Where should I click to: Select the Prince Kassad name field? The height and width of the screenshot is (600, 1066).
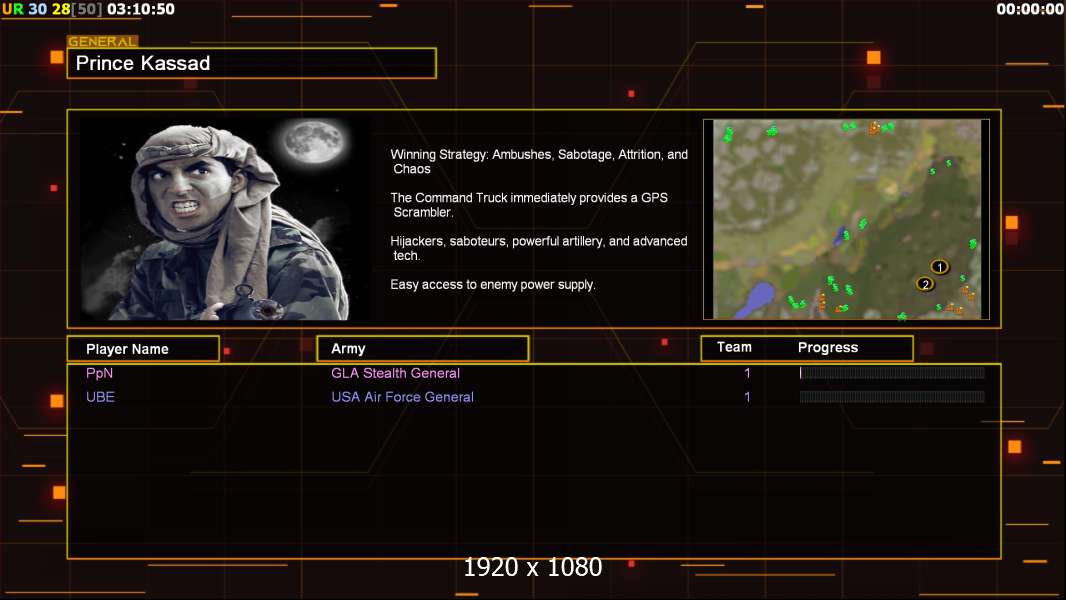point(252,63)
